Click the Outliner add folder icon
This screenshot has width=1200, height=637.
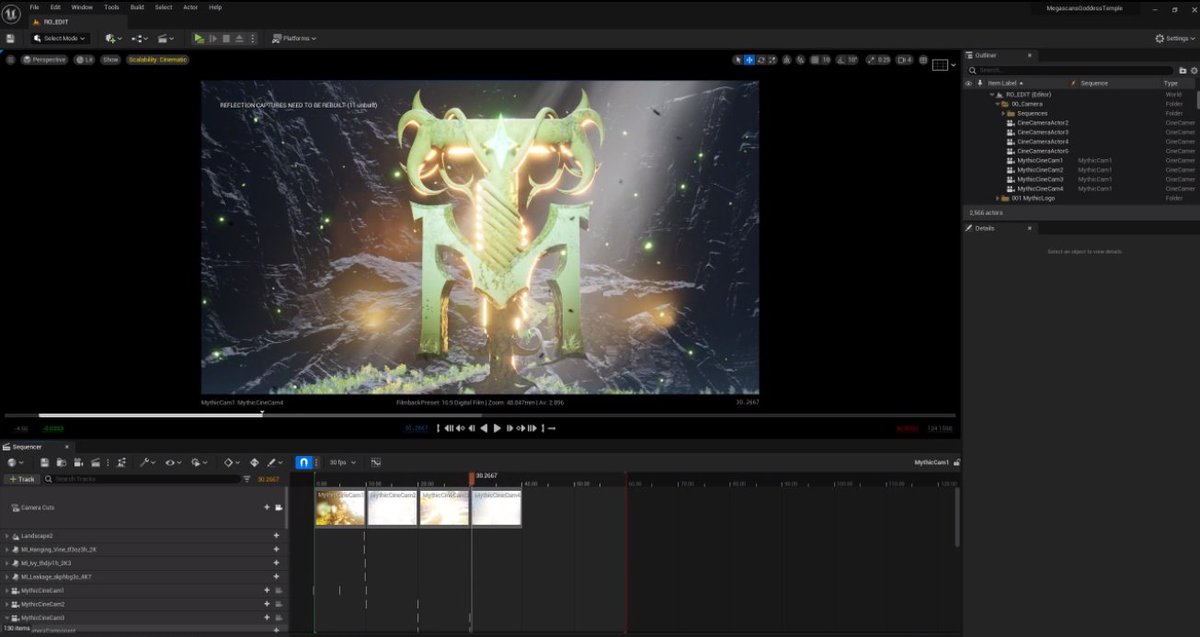[x=1183, y=70]
